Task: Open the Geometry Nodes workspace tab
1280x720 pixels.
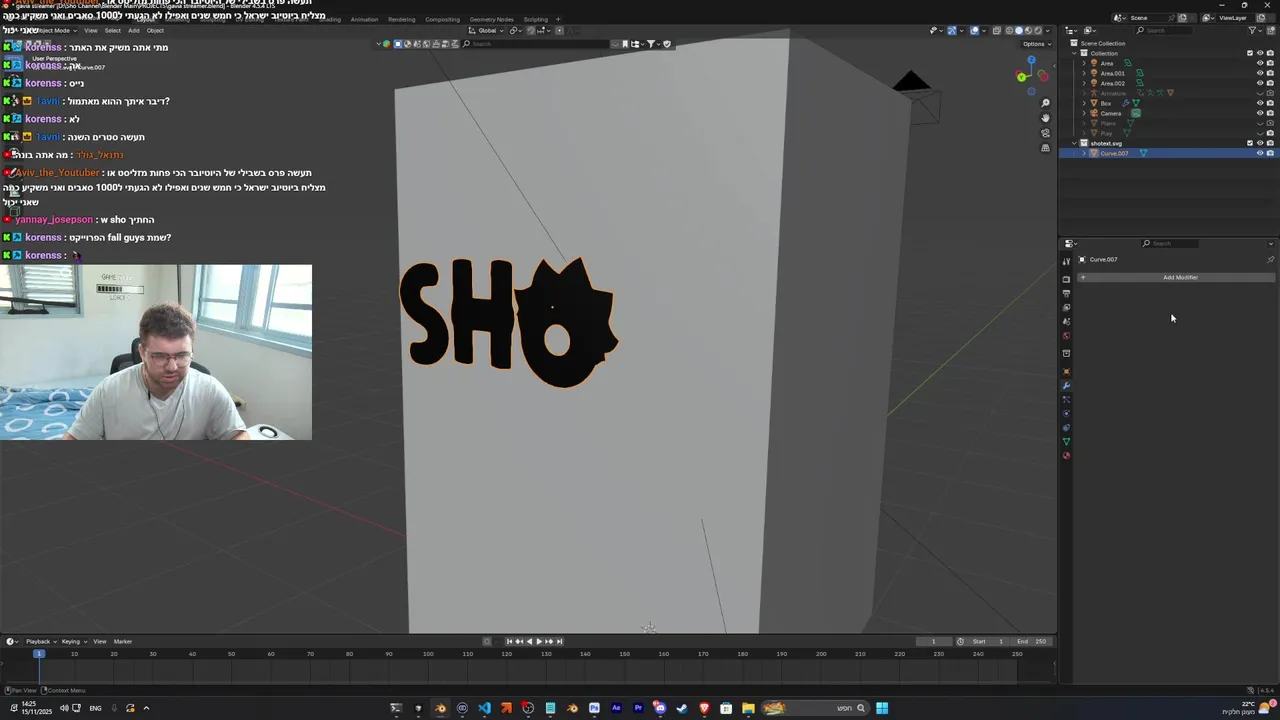Action: coord(491,19)
